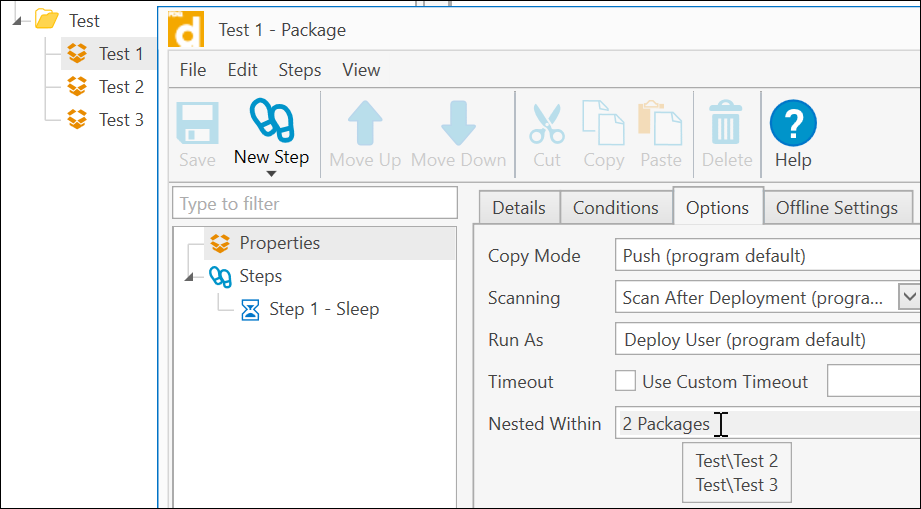Select the Test 2 package in sidebar
The height and width of the screenshot is (509, 921).
point(120,87)
